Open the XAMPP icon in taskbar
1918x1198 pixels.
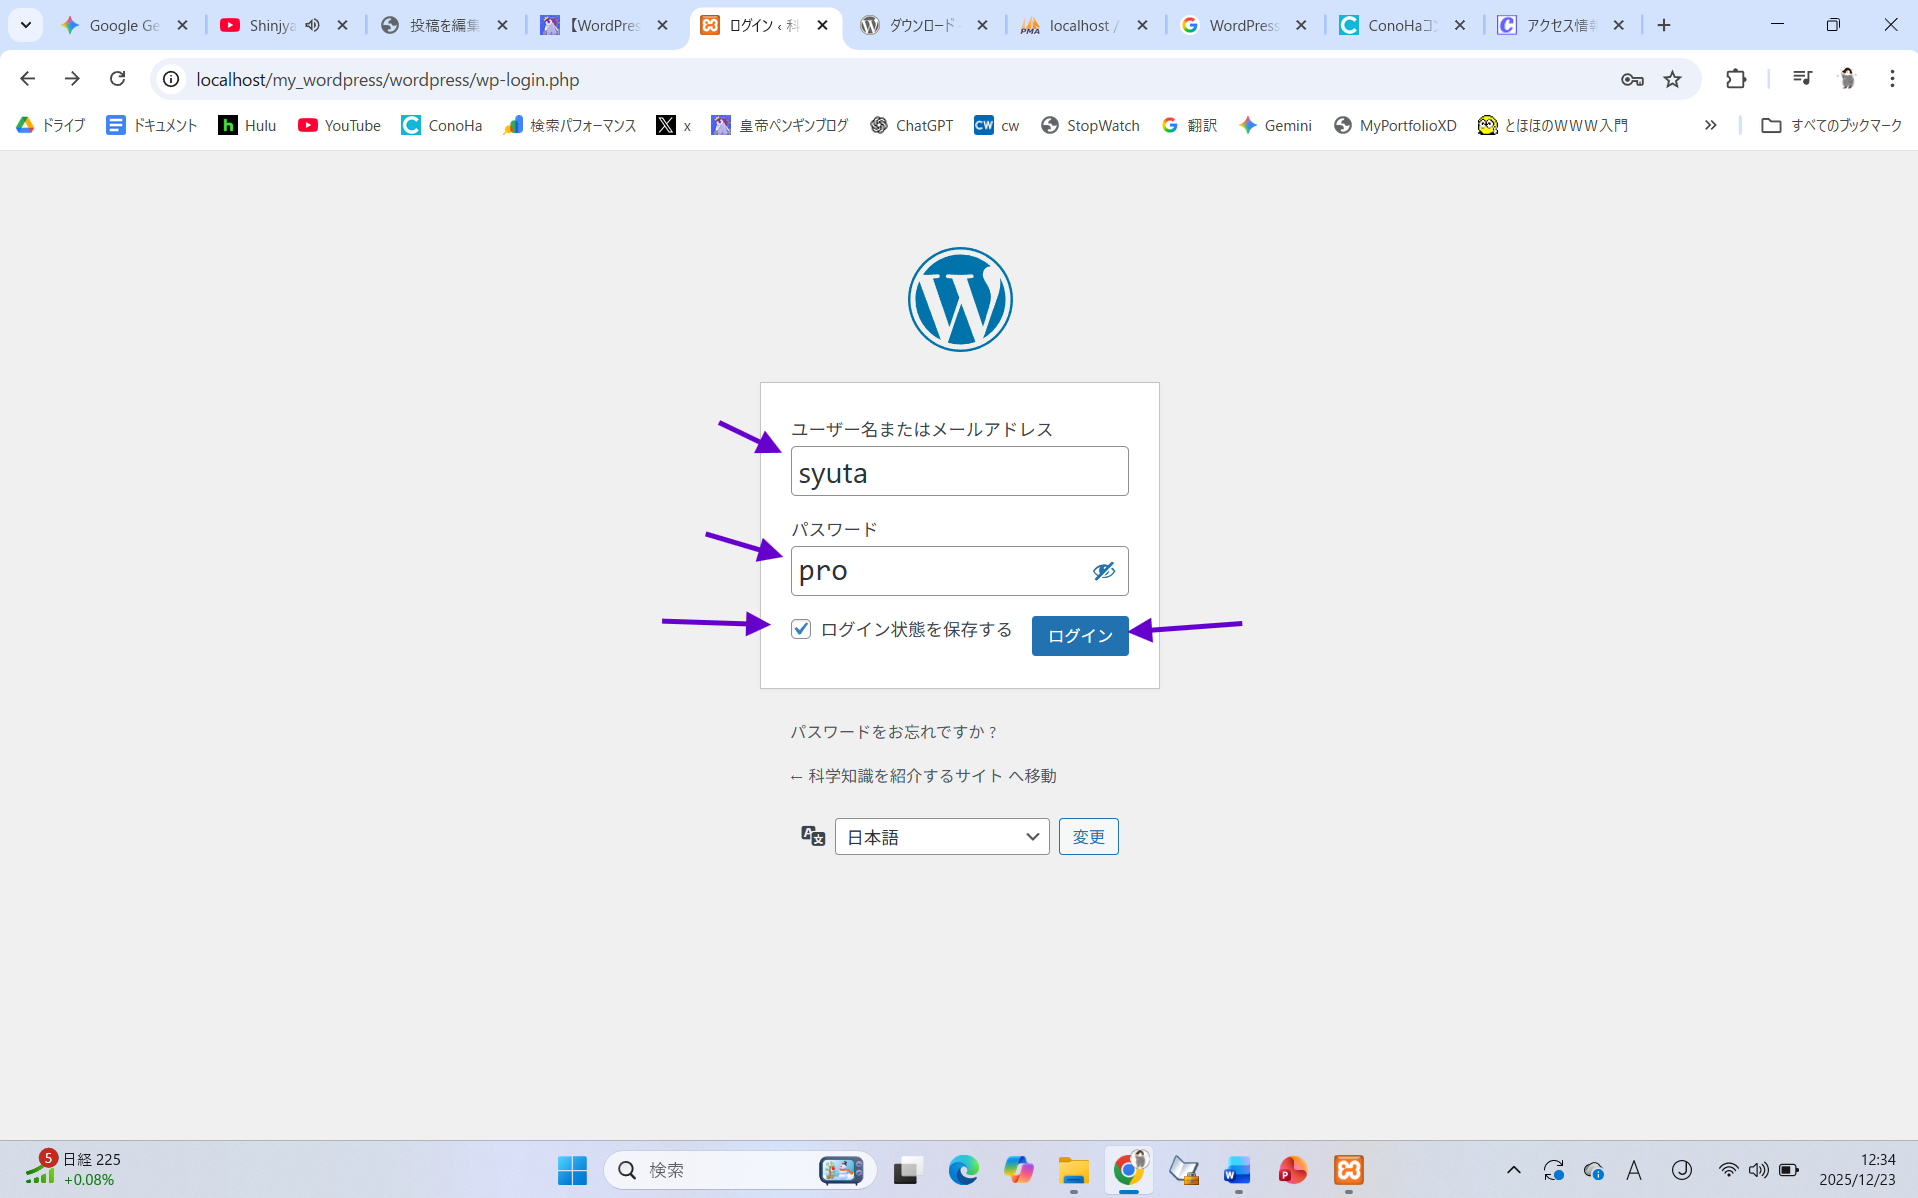pos(1348,1170)
